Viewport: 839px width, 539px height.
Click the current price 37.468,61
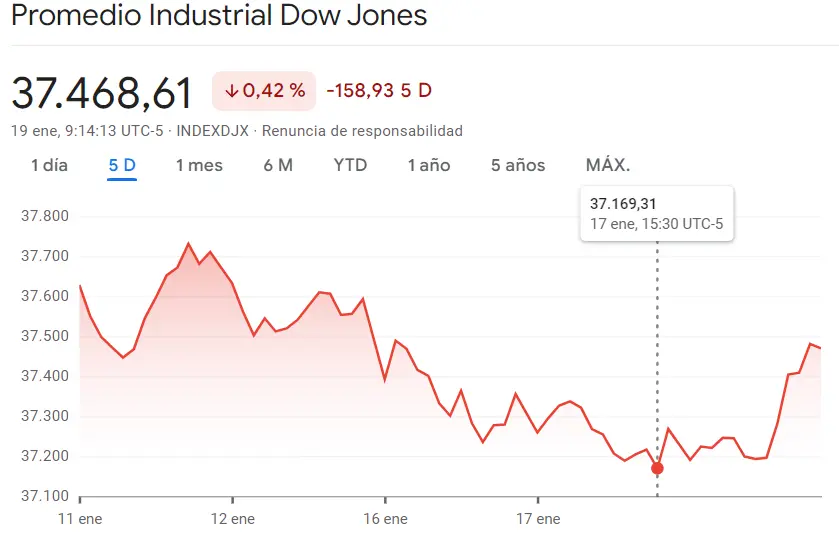pos(102,93)
